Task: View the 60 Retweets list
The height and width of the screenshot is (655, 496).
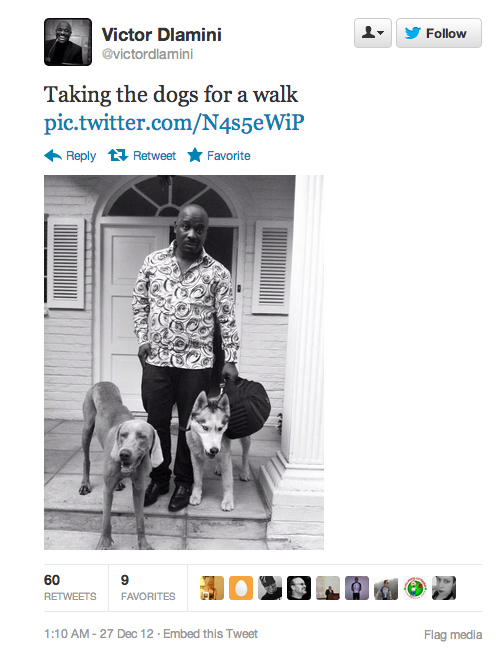Action: coord(70,587)
